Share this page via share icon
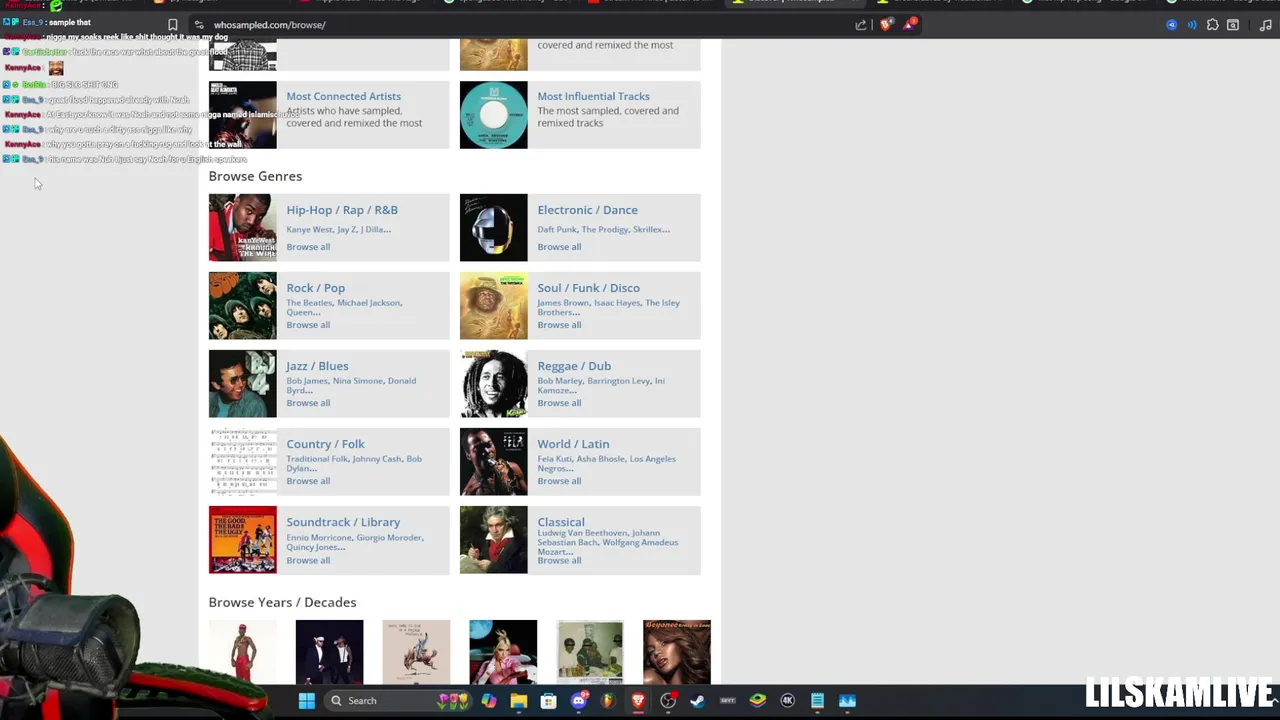 pyautogui.click(x=861, y=24)
